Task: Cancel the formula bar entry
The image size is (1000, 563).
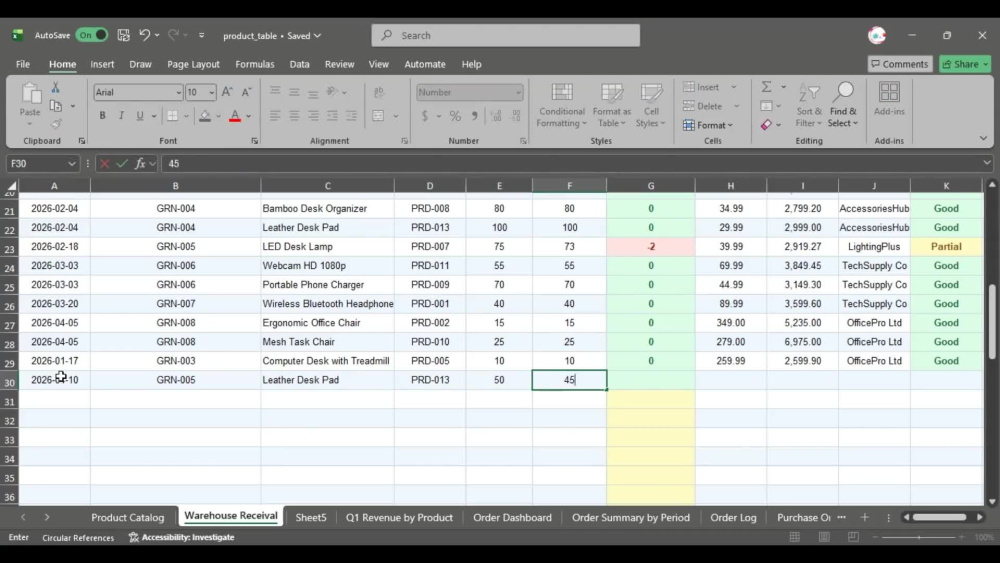Action: [x=105, y=164]
